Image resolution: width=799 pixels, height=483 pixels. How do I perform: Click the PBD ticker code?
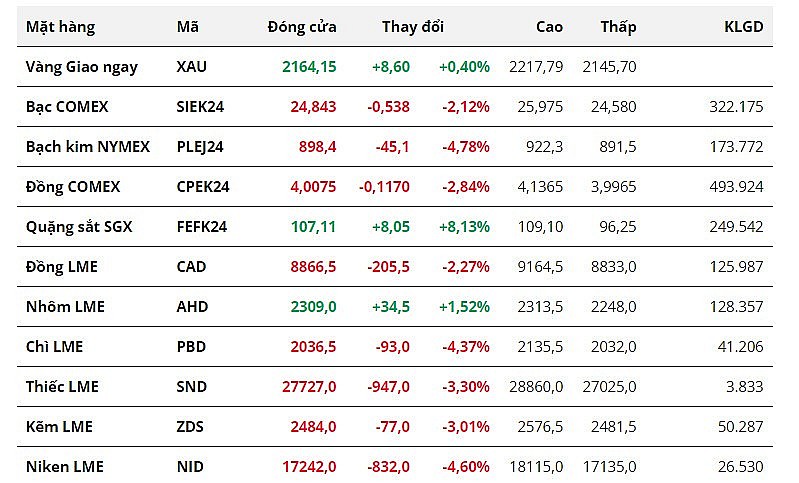(191, 346)
